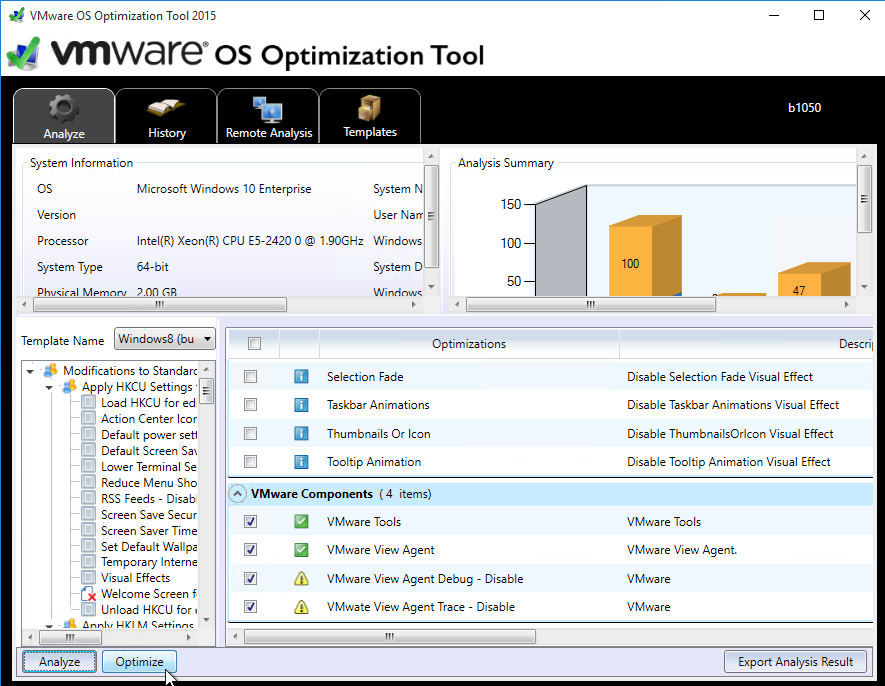Switch to the Analyze tab
885x686 pixels.
point(64,116)
